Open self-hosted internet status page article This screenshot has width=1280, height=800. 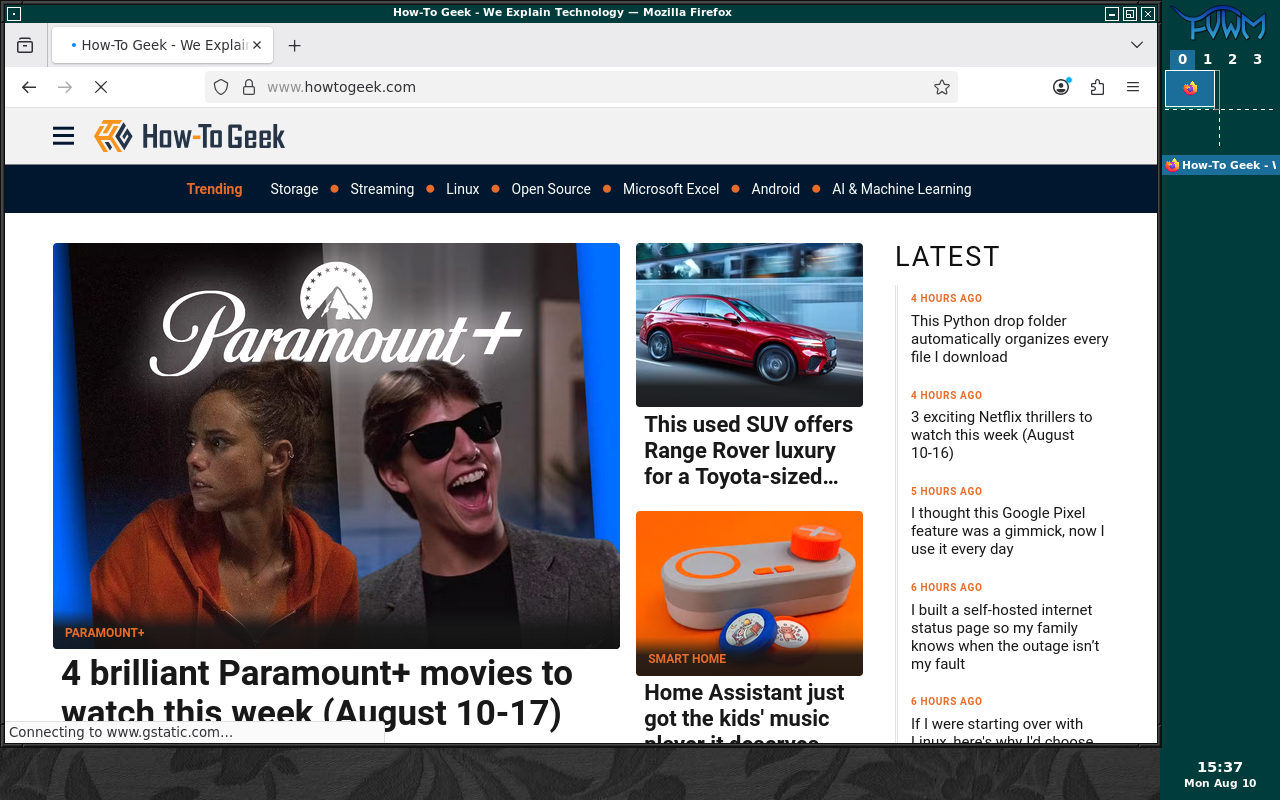[1005, 637]
